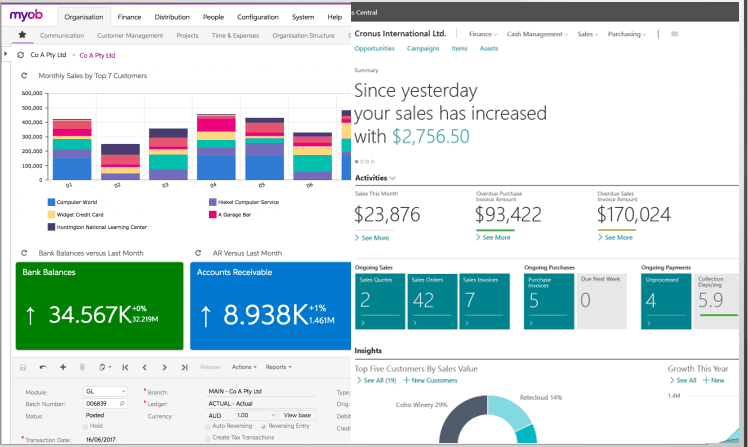
Task: Expand the Purchasing menu in Business Central
Action: click(627, 34)
